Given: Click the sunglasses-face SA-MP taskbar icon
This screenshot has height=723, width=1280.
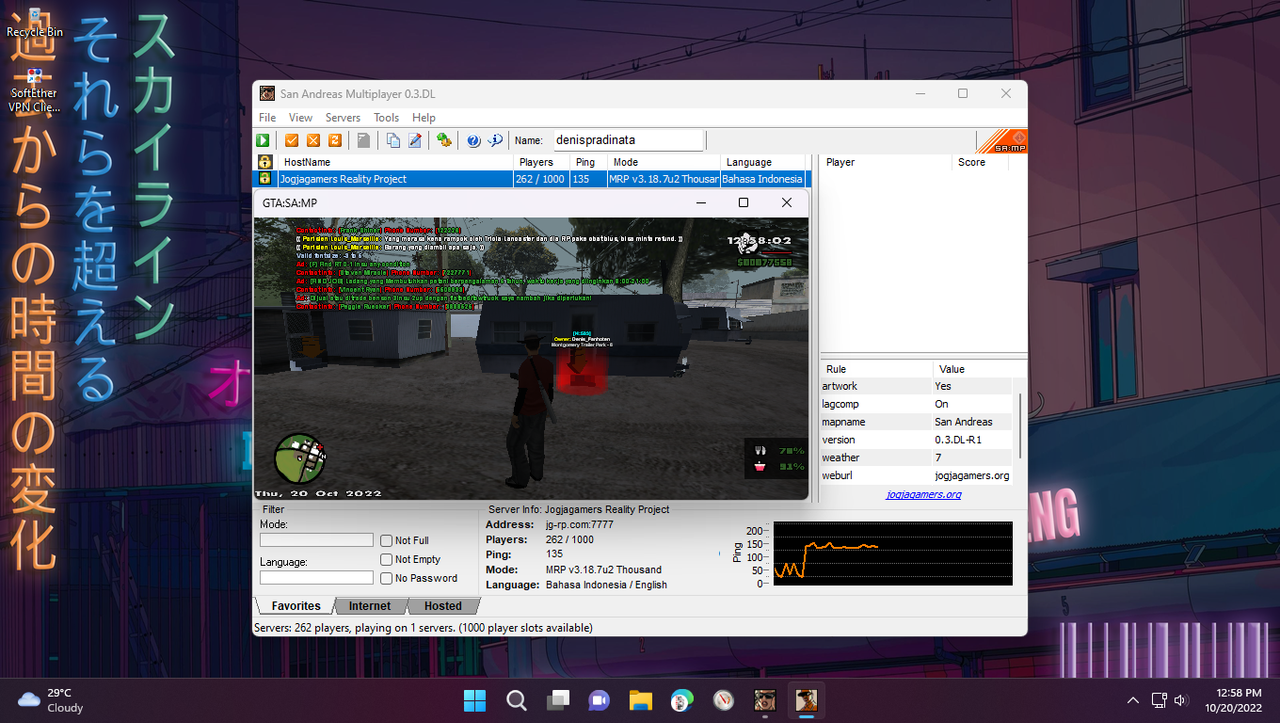Looking at the screenshot, I should (765, 700).
